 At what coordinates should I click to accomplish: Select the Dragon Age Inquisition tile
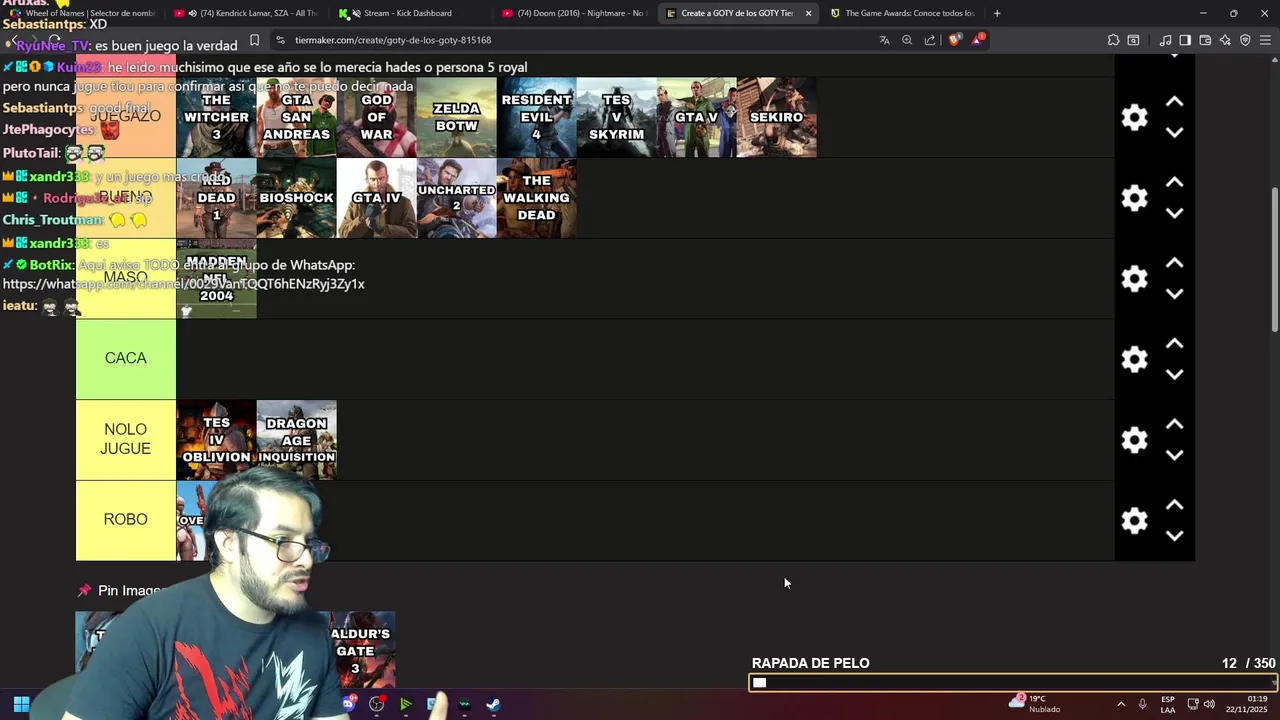296,440
